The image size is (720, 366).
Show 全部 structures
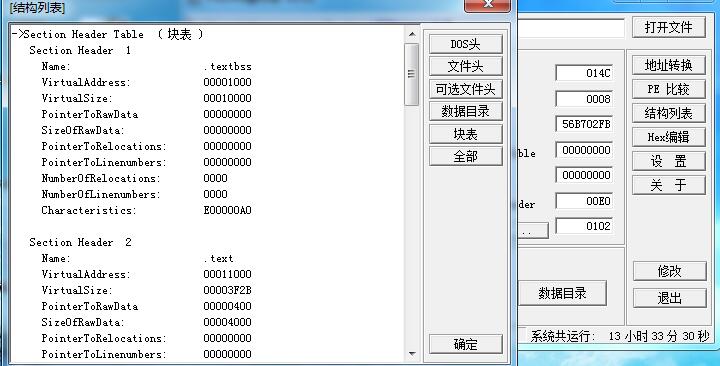pos(466,157)
